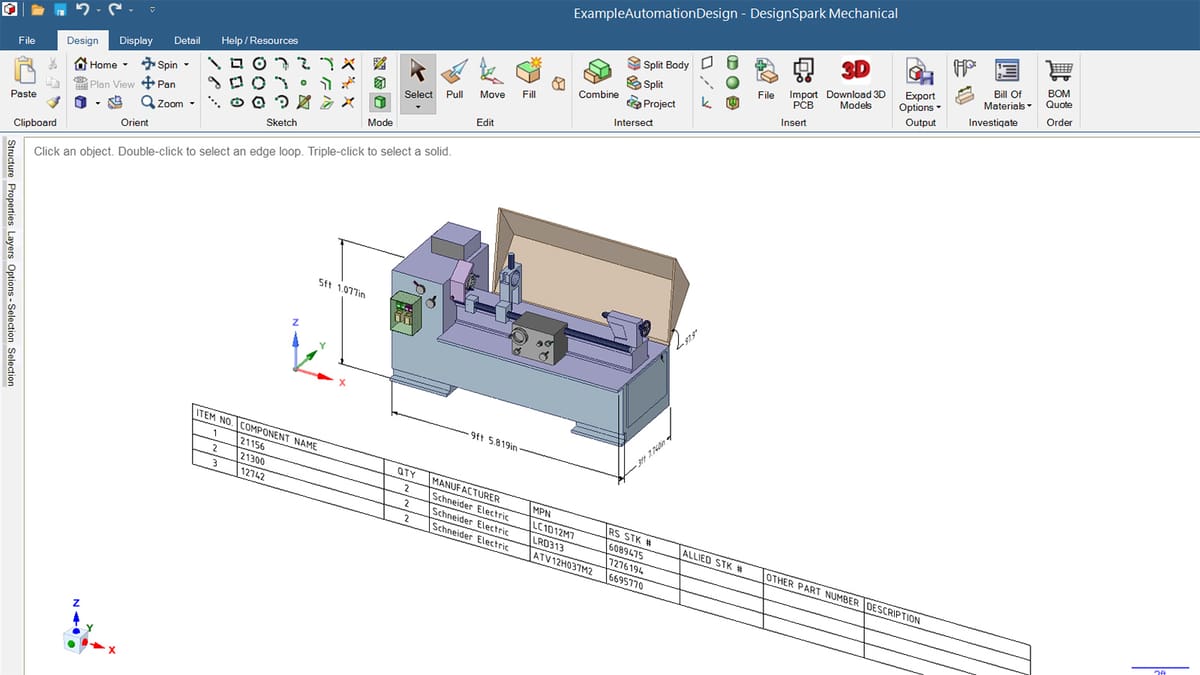Click Import PCB
This screenshot has width=1200, height=675.
pos(803,82)
